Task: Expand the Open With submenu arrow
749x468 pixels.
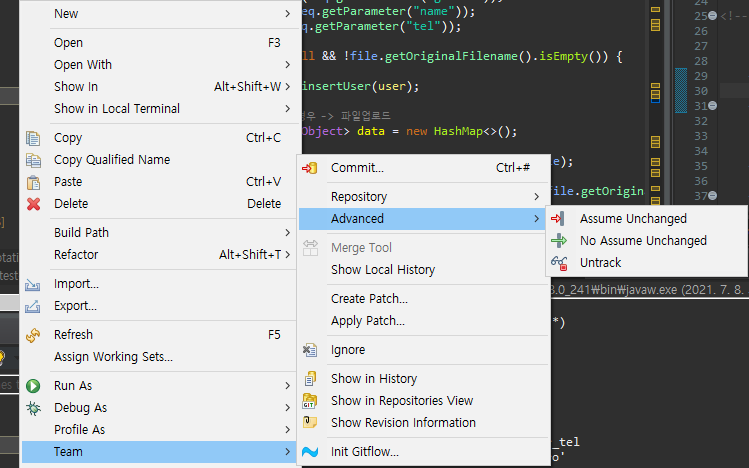Action: (288, 64)
